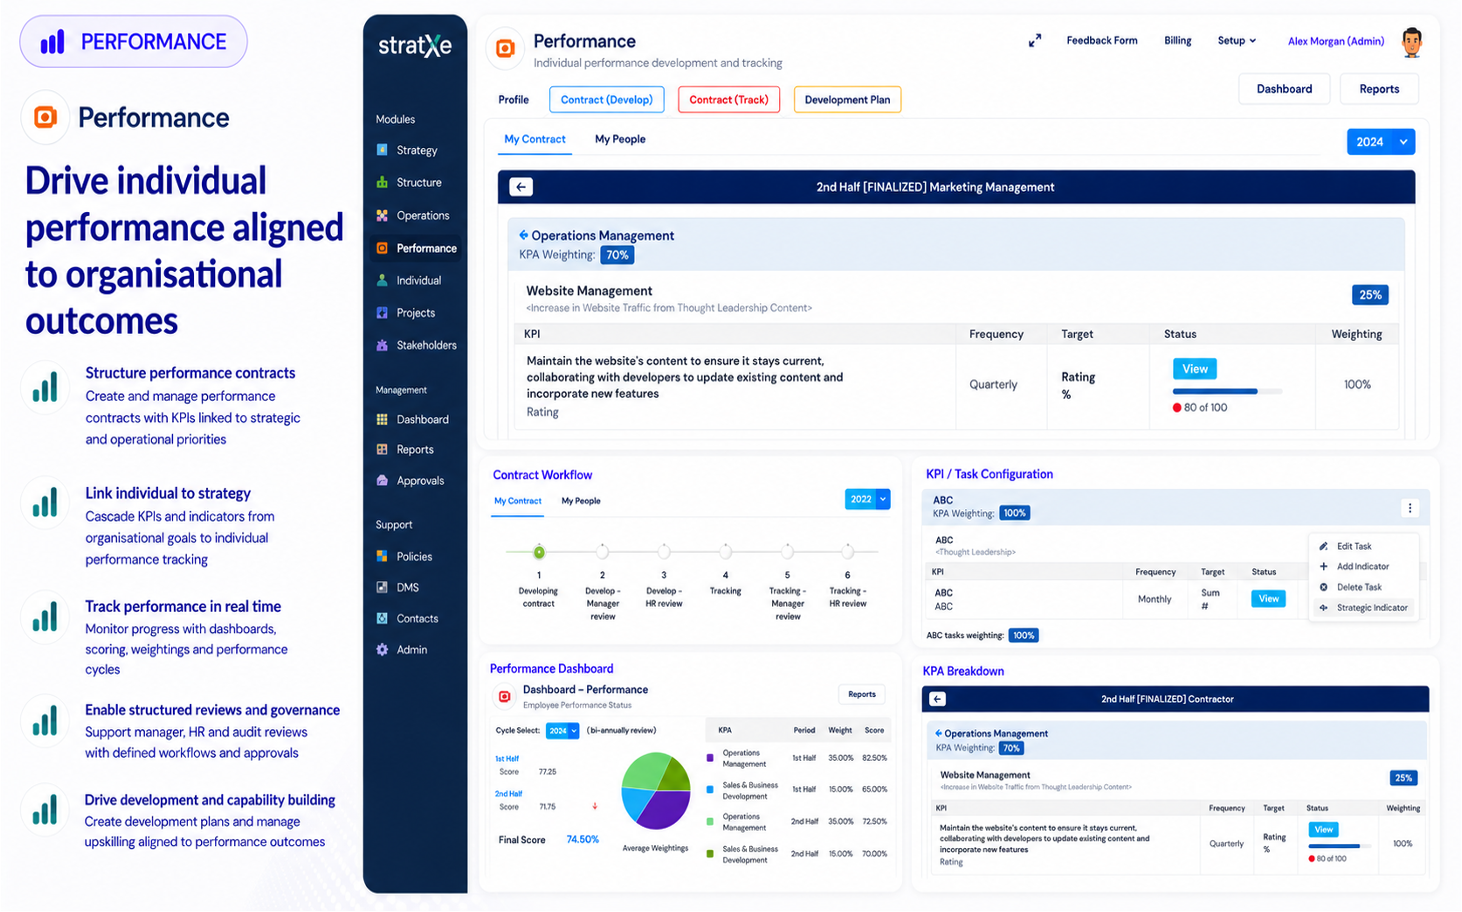Open the Cycle Select 2024 dropdown
1462x912 pixels.
562,731
